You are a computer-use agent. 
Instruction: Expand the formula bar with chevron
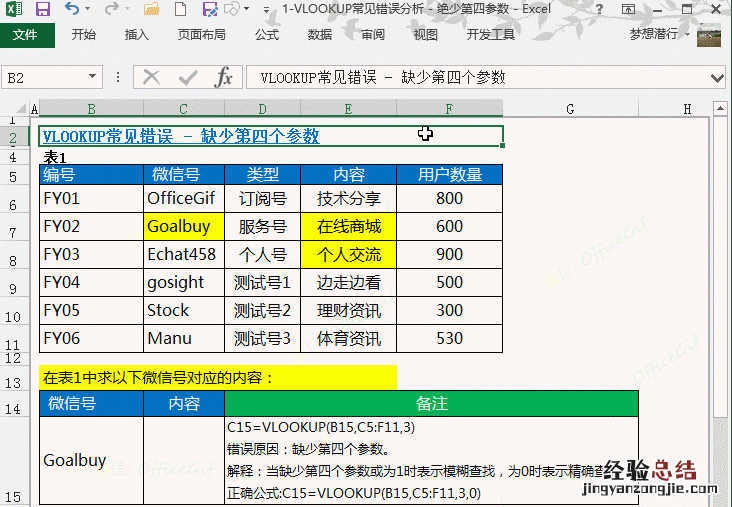tap(716, 77)
